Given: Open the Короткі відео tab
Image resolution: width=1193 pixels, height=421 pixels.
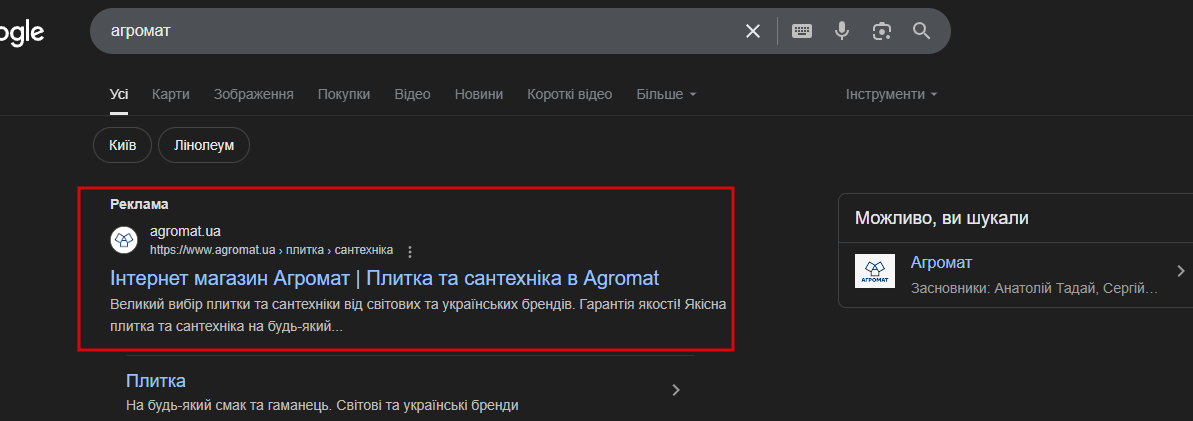Looking at the screenshot, I should point(569,94).
